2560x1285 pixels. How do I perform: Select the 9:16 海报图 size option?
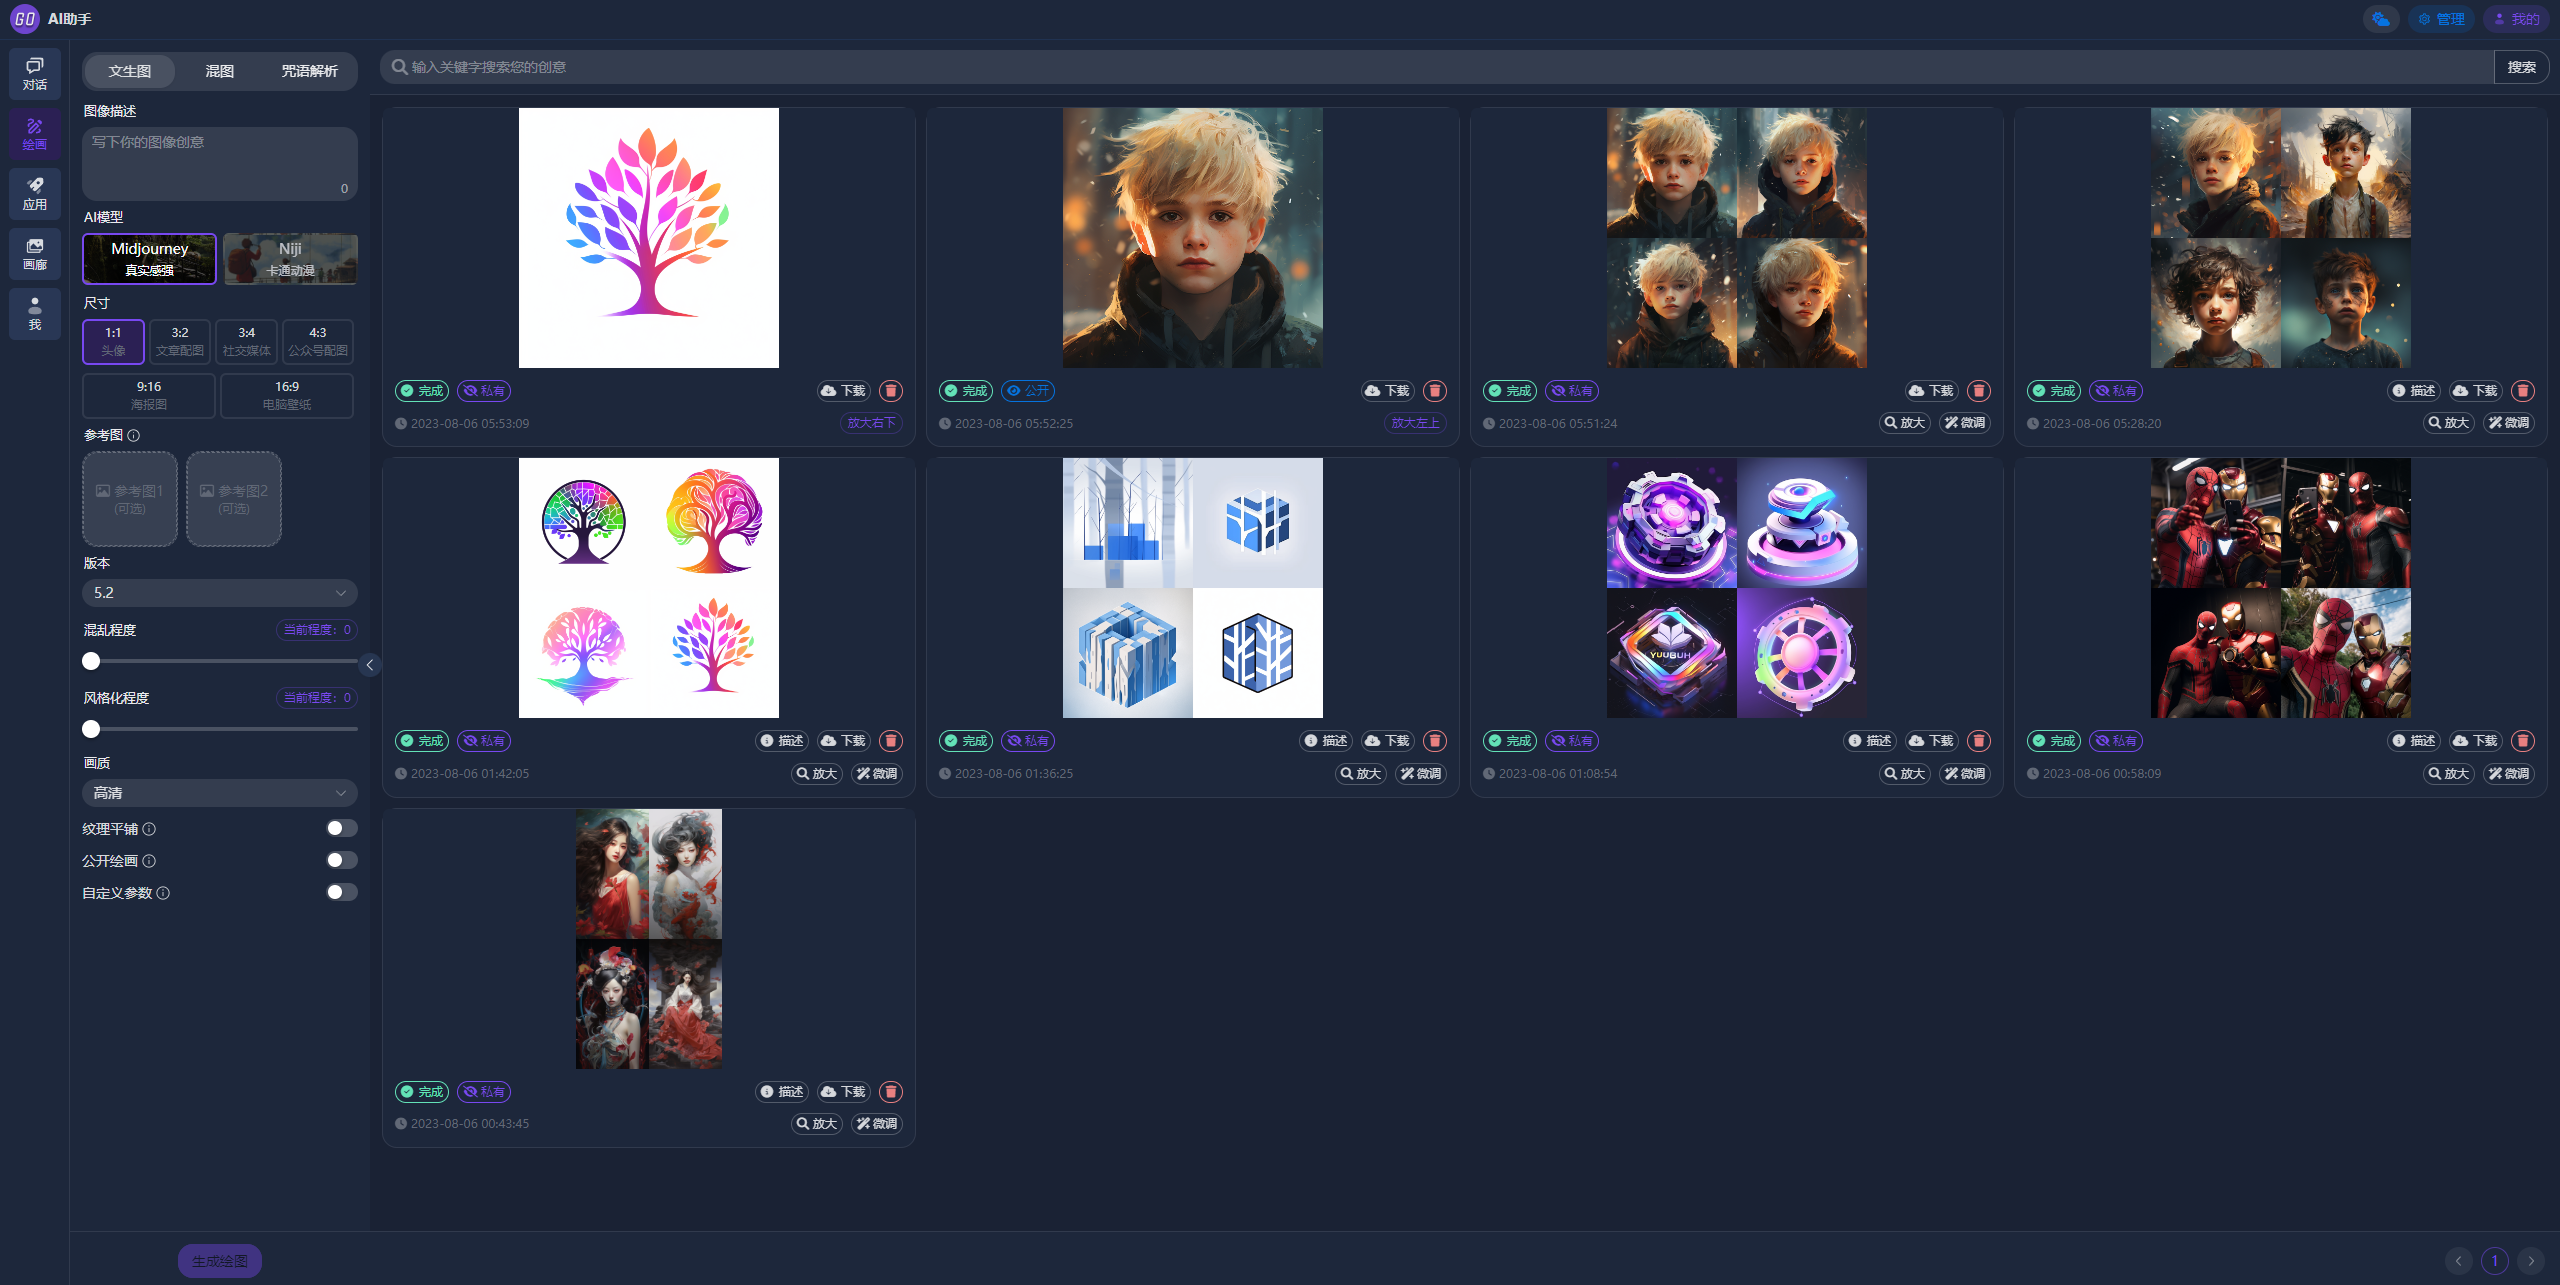[149, 395]
